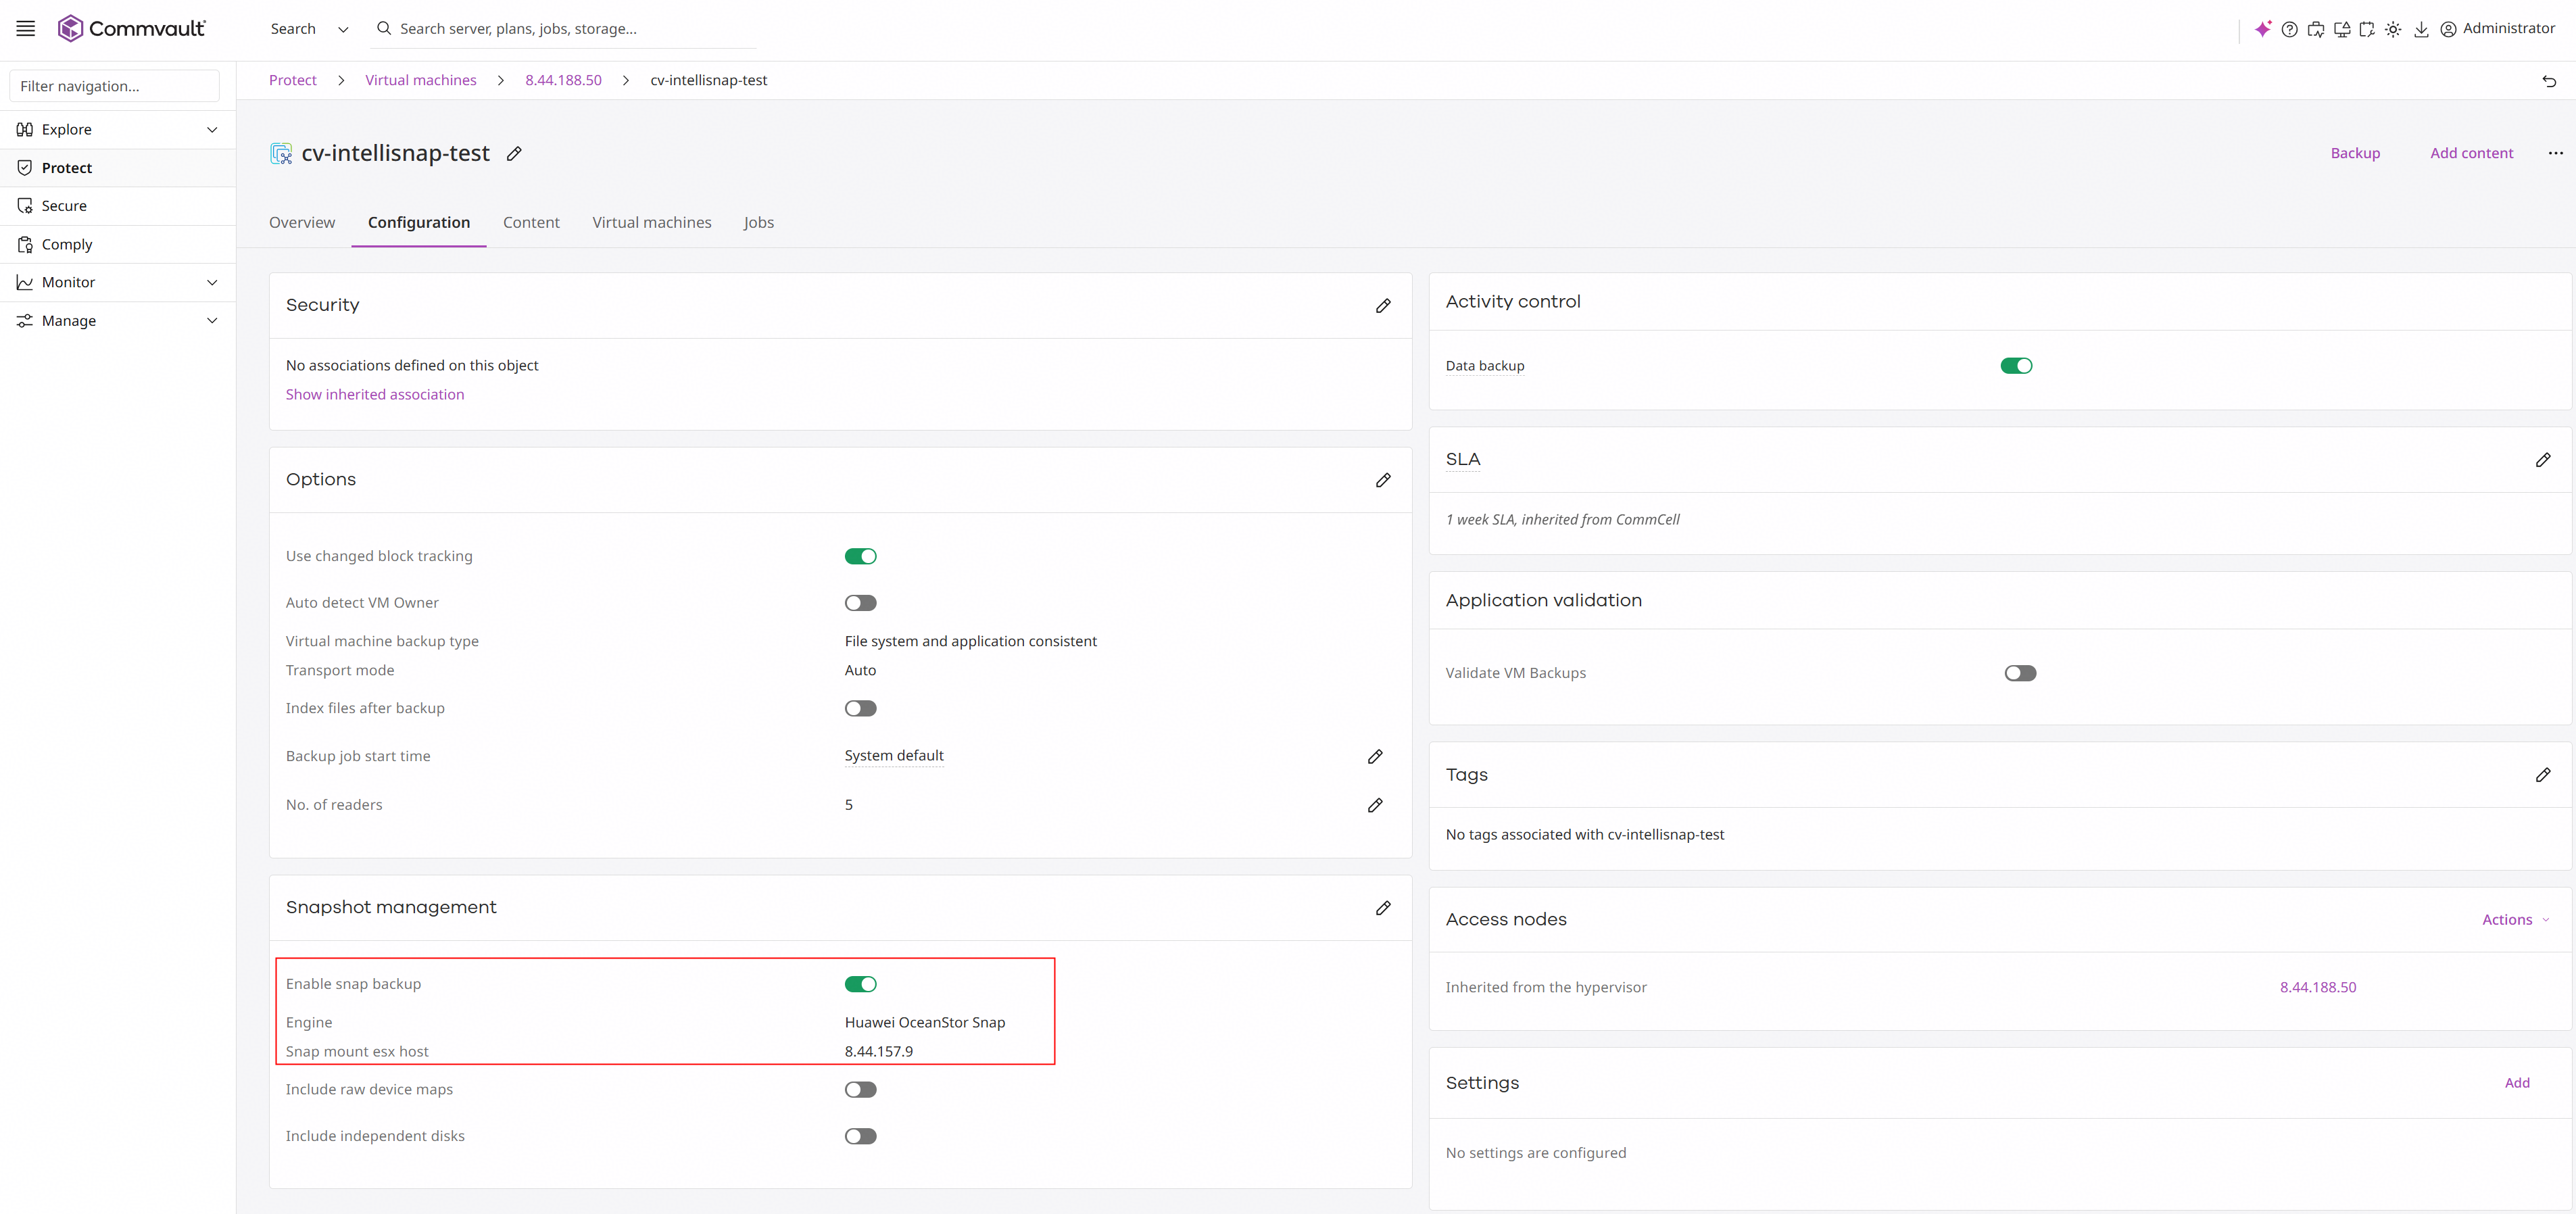This screenshot has height=1214, width=2576.
Task: Switch to the Overview tab
Action: point(302,222)
